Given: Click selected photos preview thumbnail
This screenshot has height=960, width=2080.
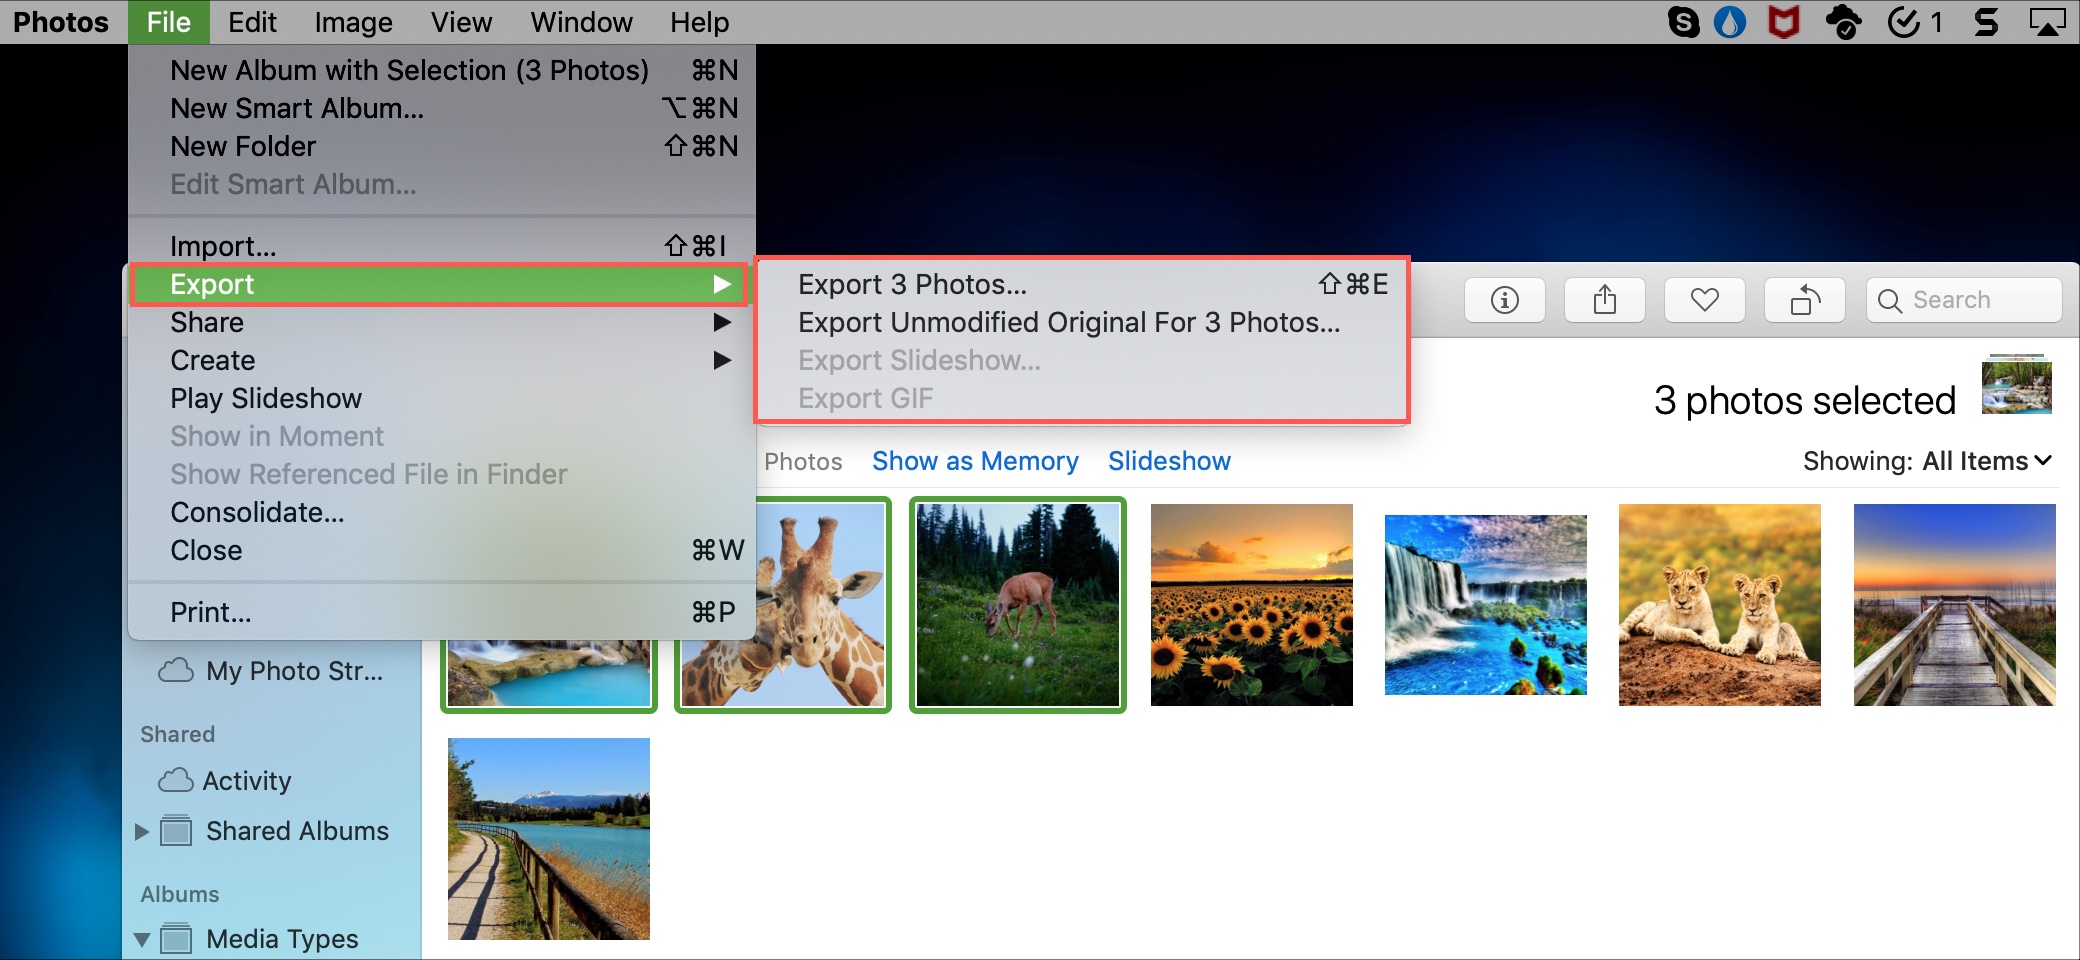Looking at the screenshot, I should coord(2017,384).
